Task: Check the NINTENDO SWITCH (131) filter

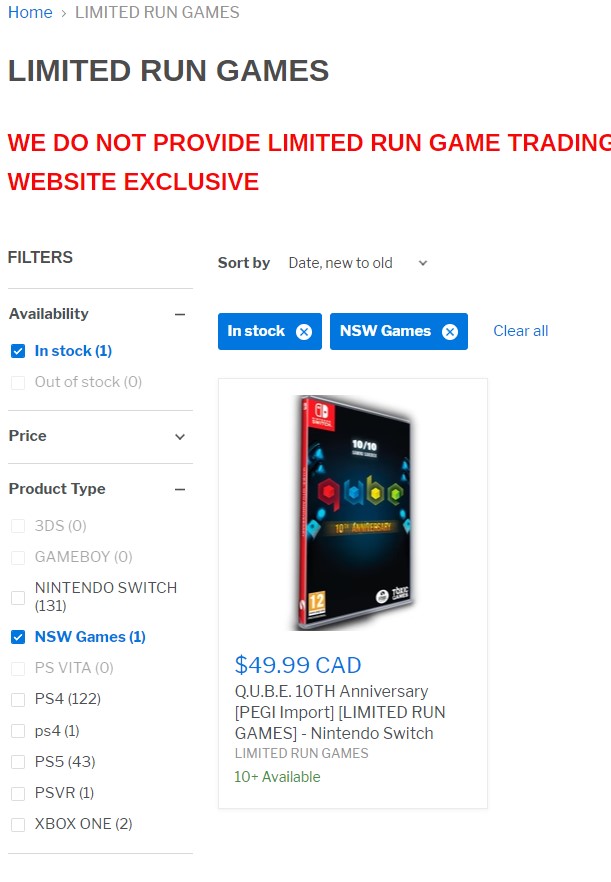Action: coord(18,597)
